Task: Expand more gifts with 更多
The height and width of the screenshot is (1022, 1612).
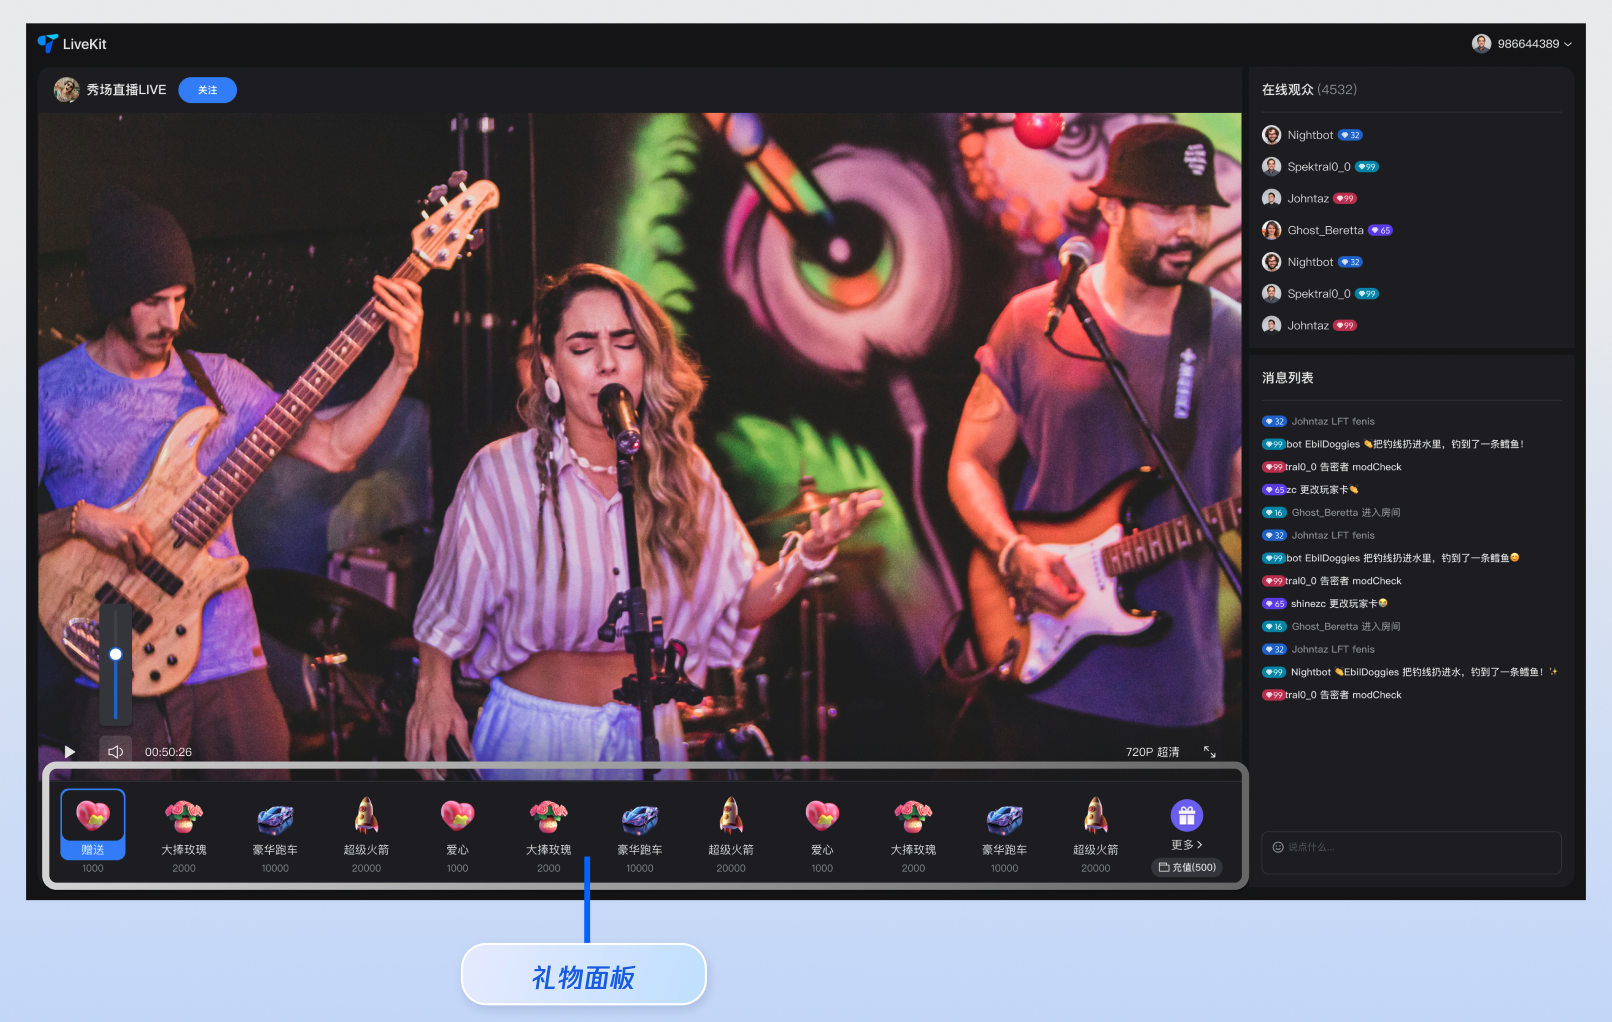Action: 1186,845
